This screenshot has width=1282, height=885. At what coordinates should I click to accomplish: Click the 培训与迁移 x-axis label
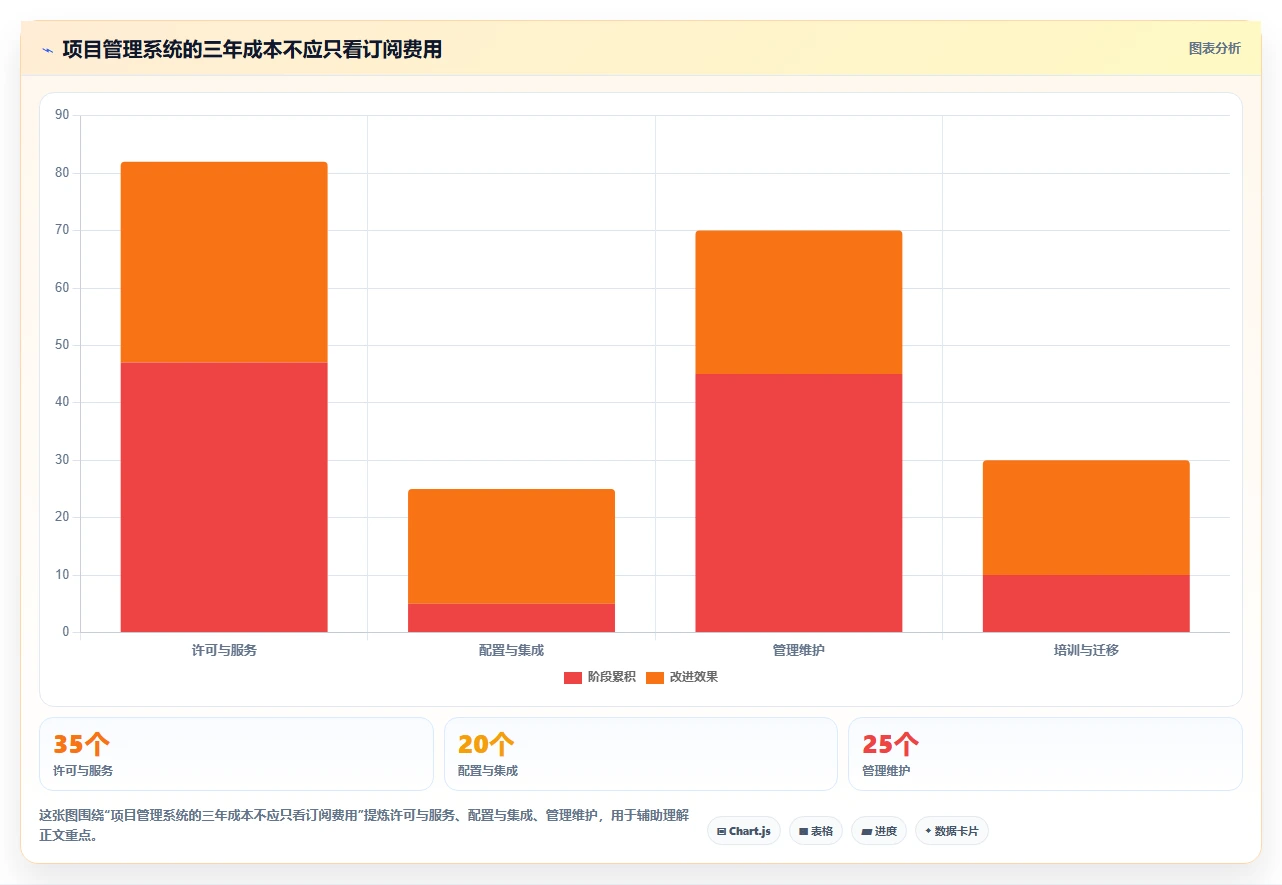pyautogui.click(x=1086, y=650)
